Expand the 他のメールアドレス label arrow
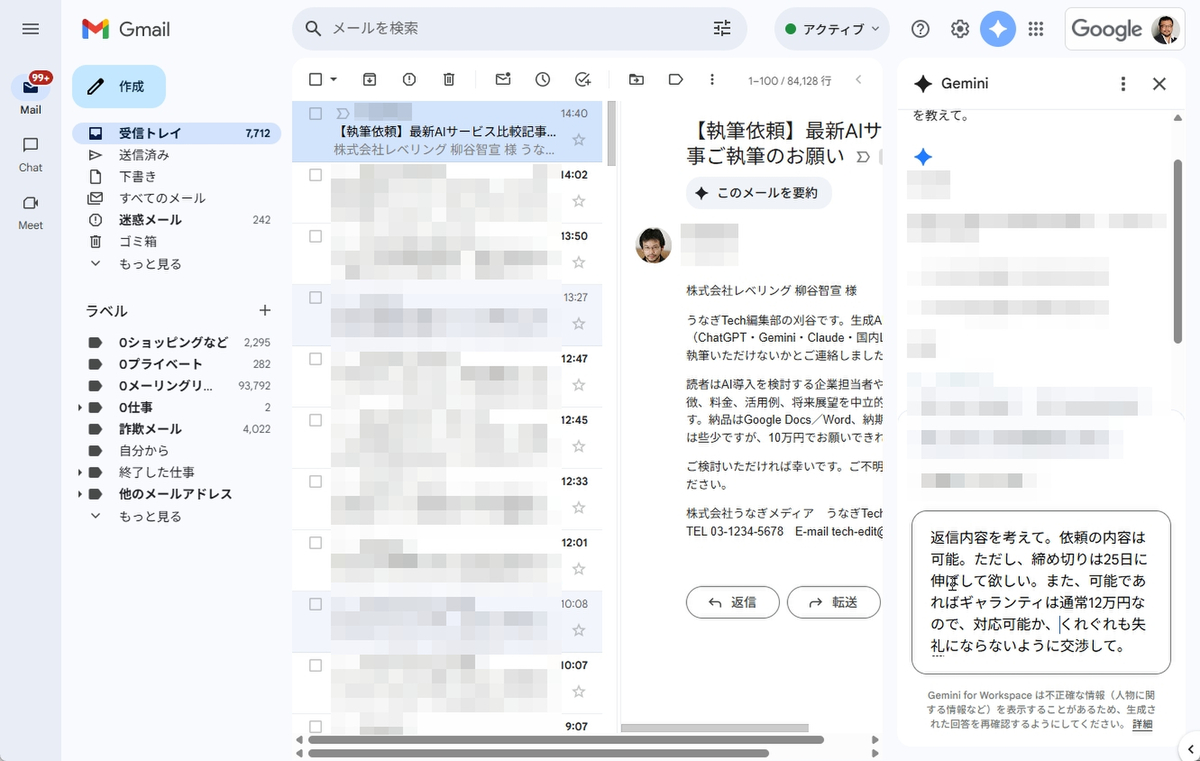Screen dimensions: 1200x761 coord(80,494)
